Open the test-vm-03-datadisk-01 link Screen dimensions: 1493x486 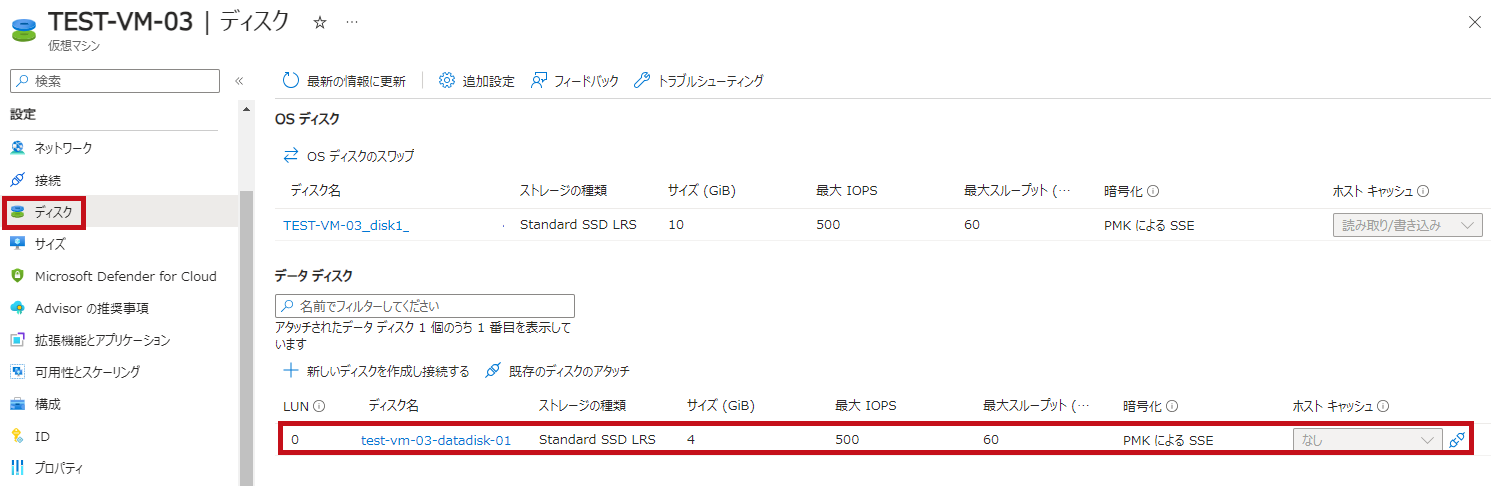(436, 440)
